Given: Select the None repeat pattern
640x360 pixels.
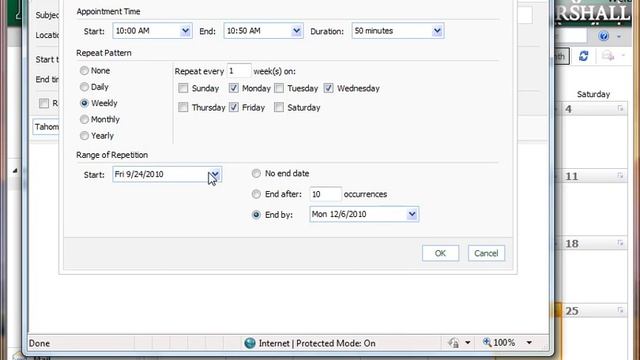Looking at the screenshot, I should 84,71.
